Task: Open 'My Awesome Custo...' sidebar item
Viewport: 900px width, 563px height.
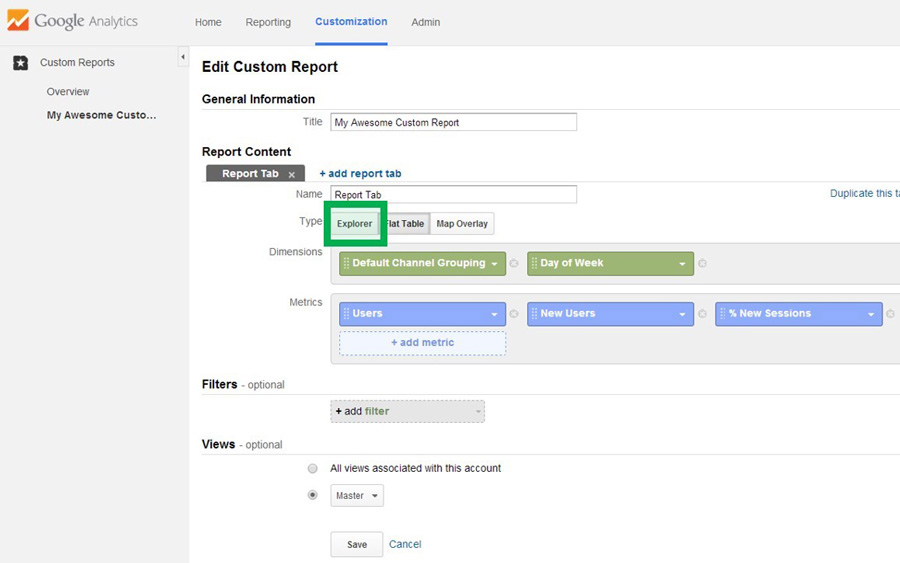Action: click(101, 115)
